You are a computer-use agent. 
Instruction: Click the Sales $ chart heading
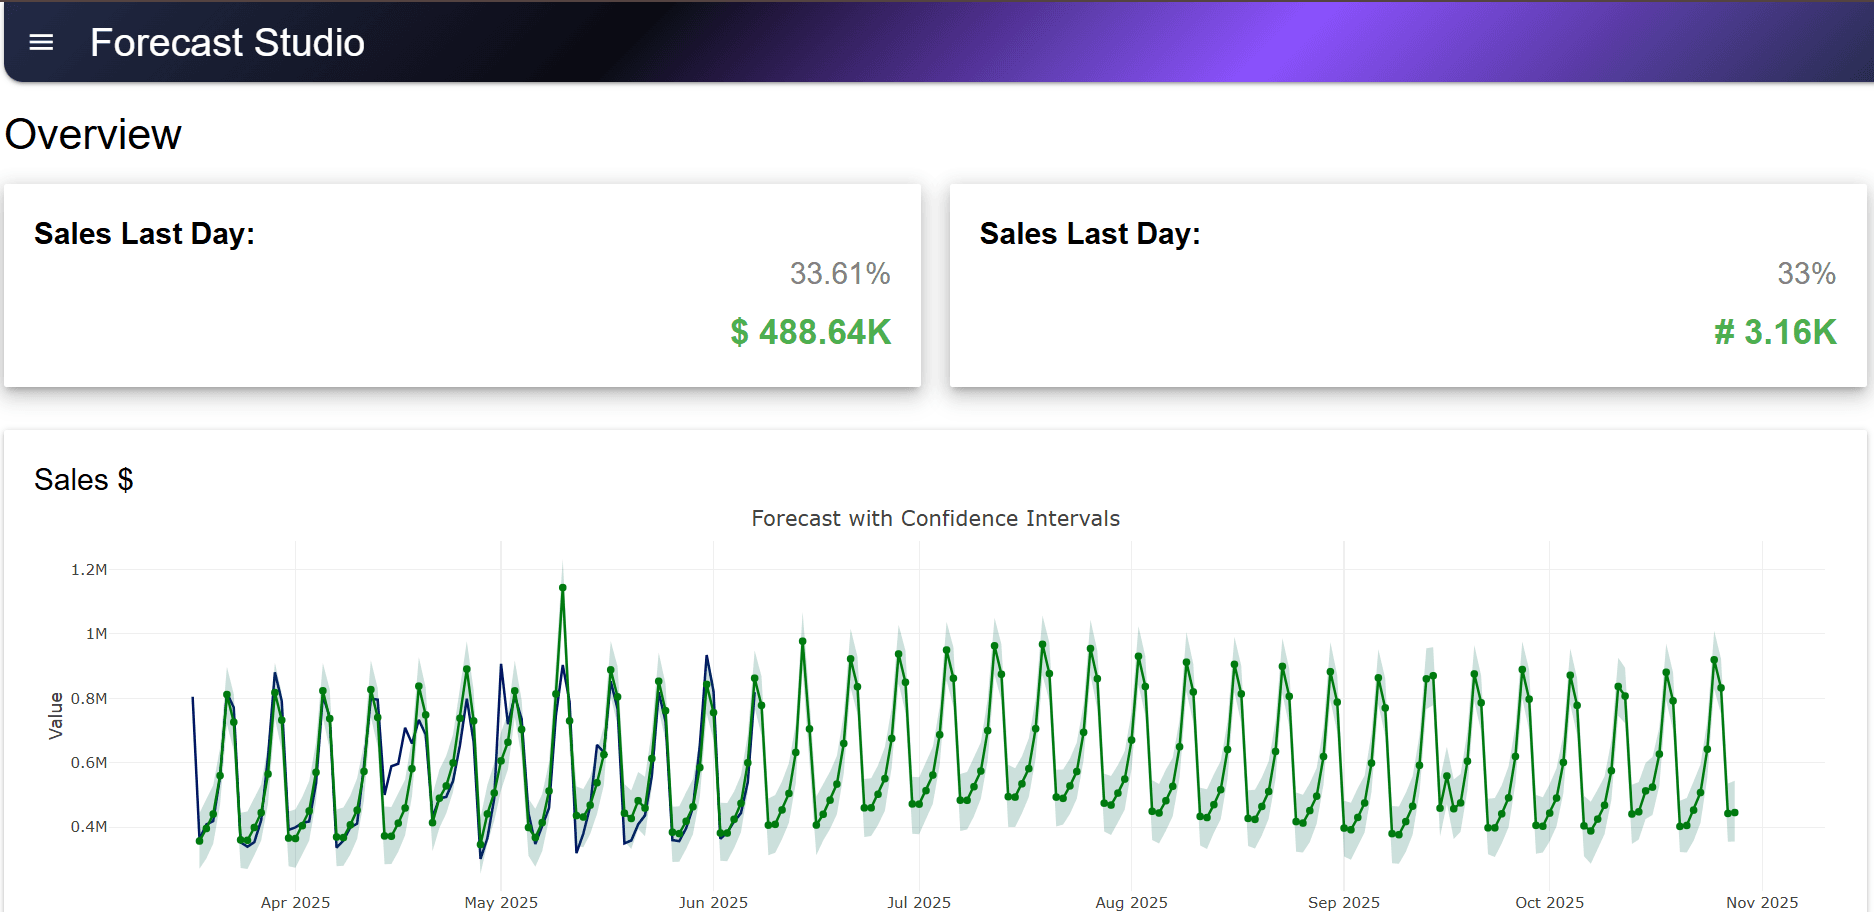click(84, 480)
